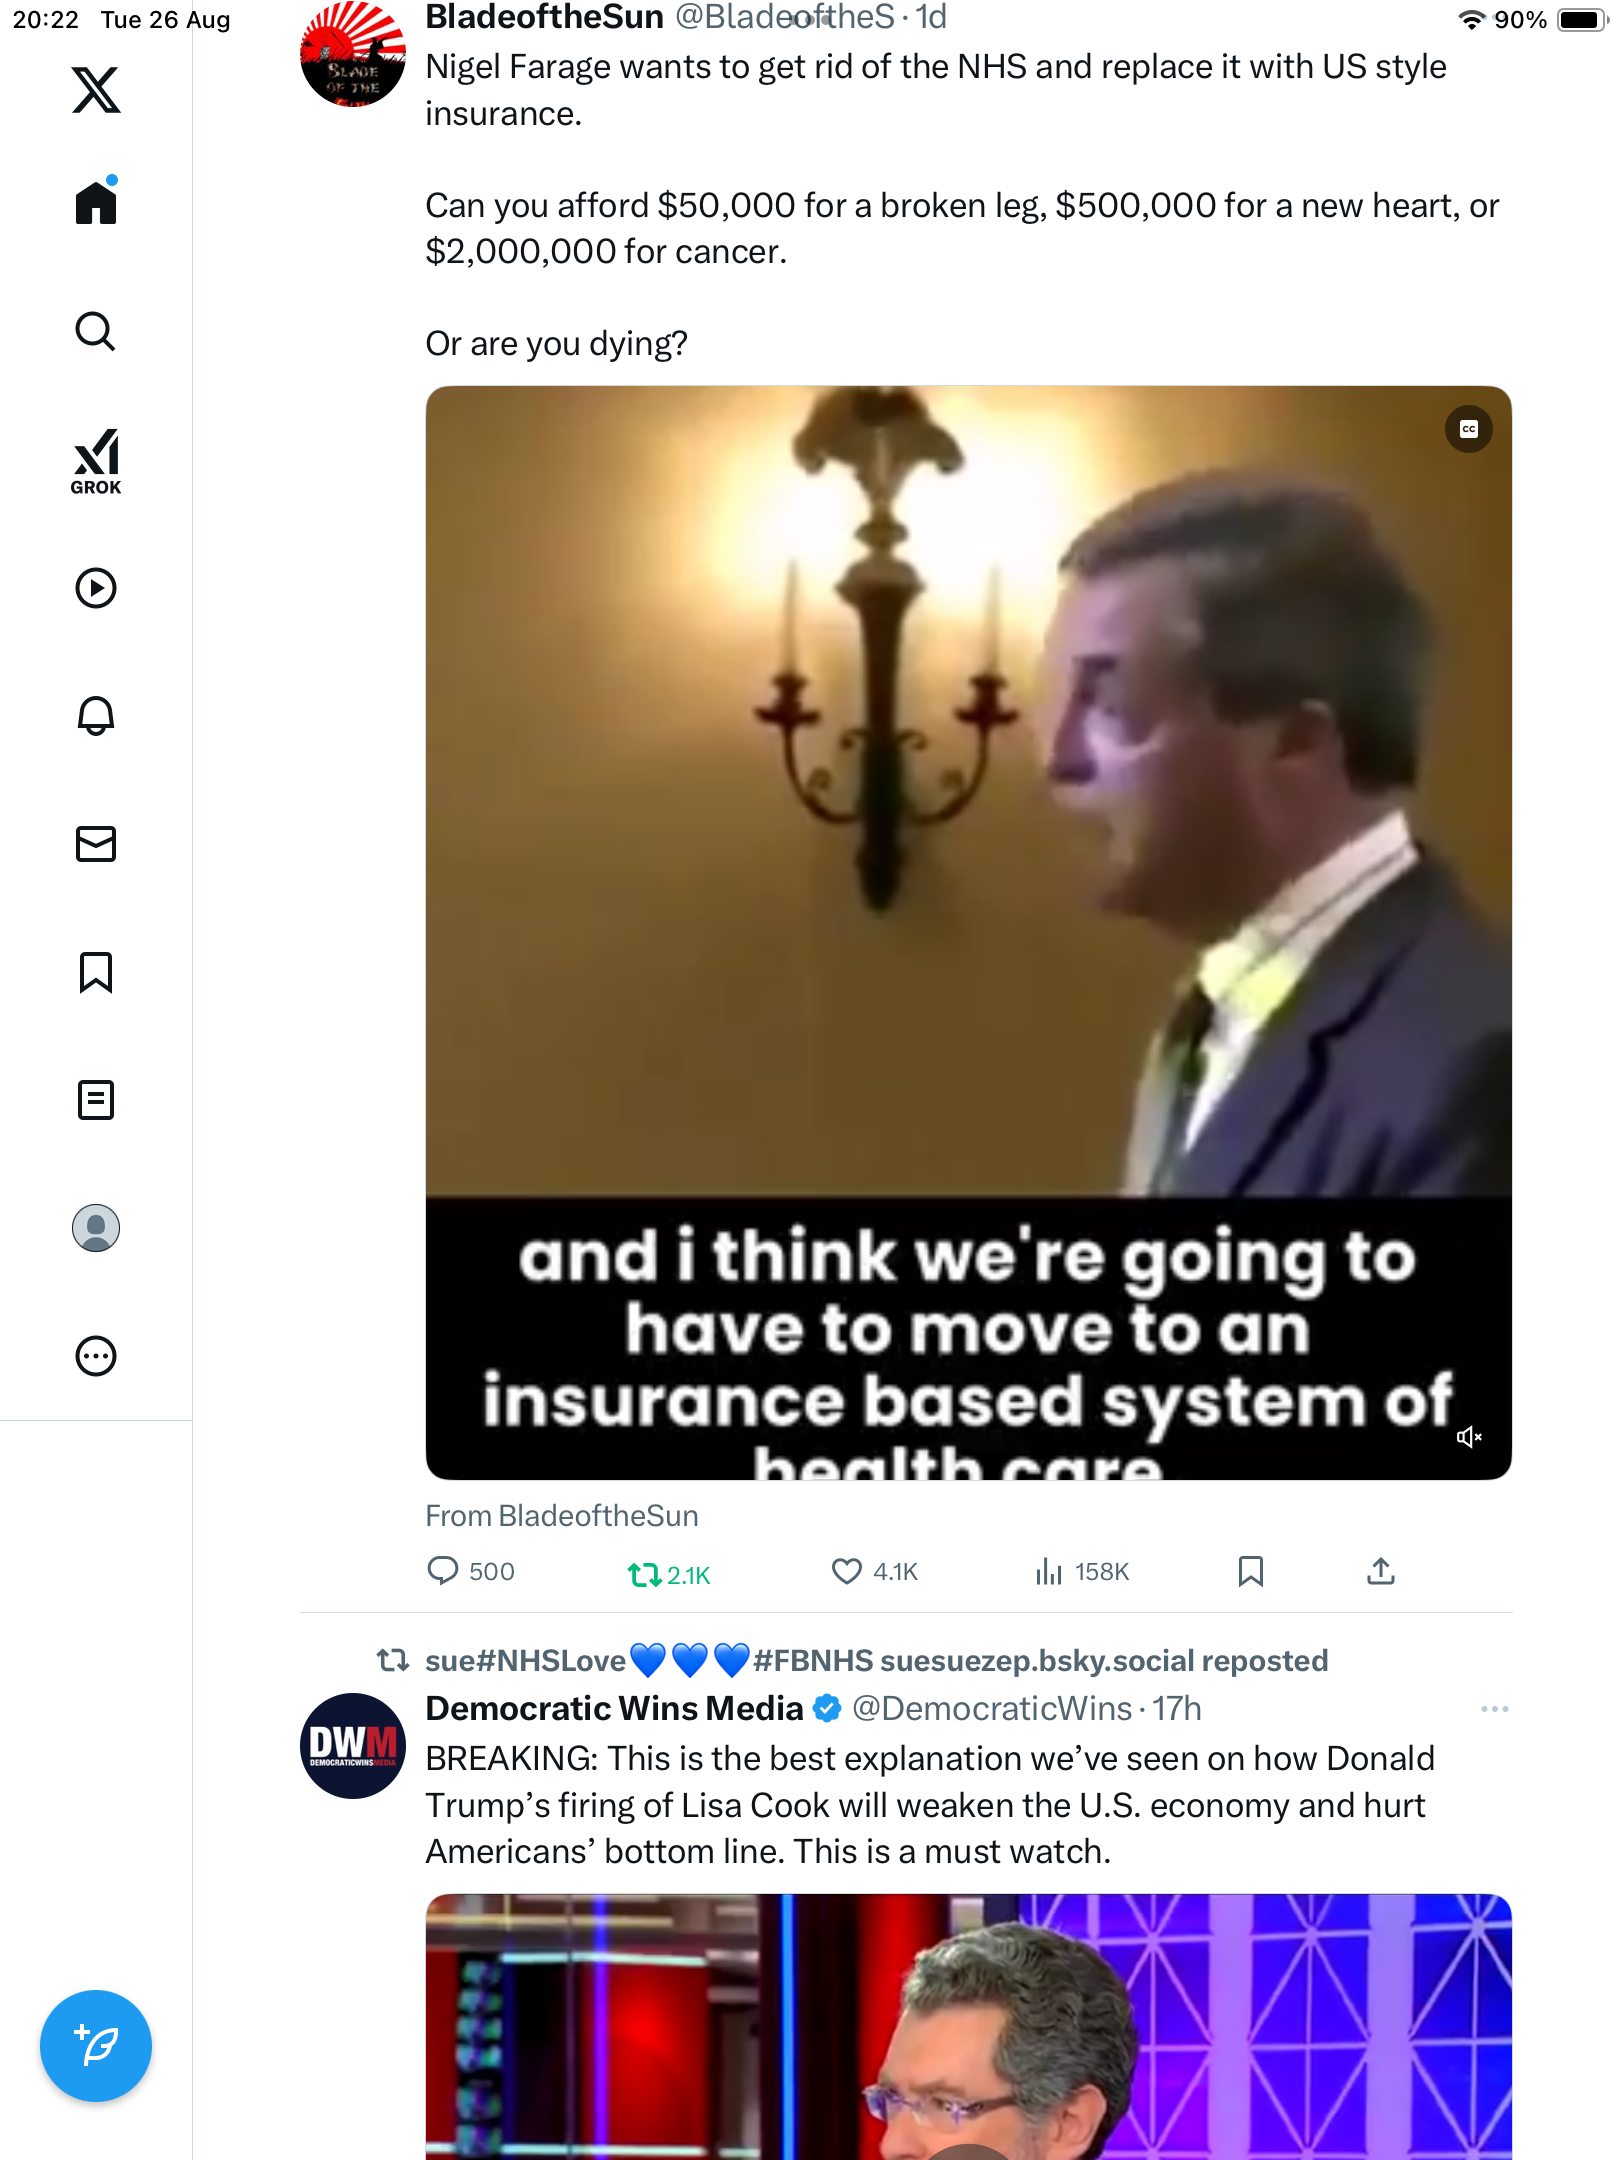This screenshot has height=2160, width=1620.
Task: Open the Home feed icon
Action: pos(96,203)
